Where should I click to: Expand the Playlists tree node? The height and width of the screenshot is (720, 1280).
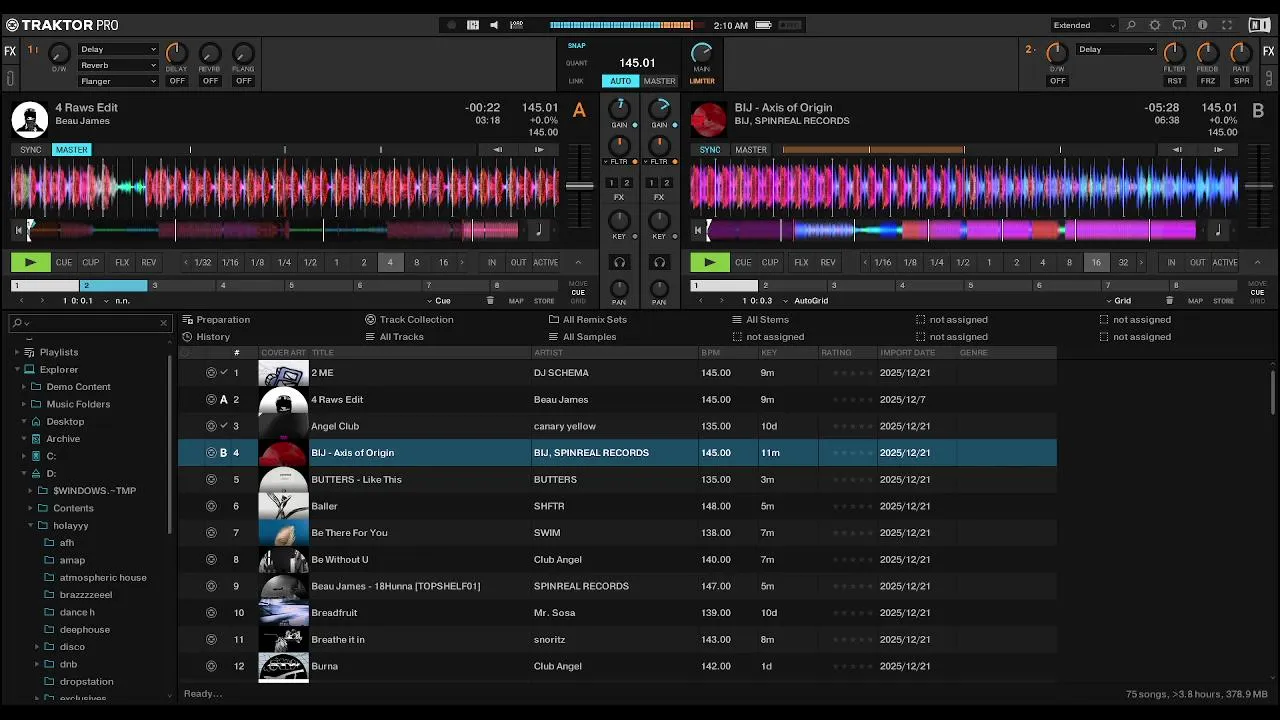(x=17, y=352)
